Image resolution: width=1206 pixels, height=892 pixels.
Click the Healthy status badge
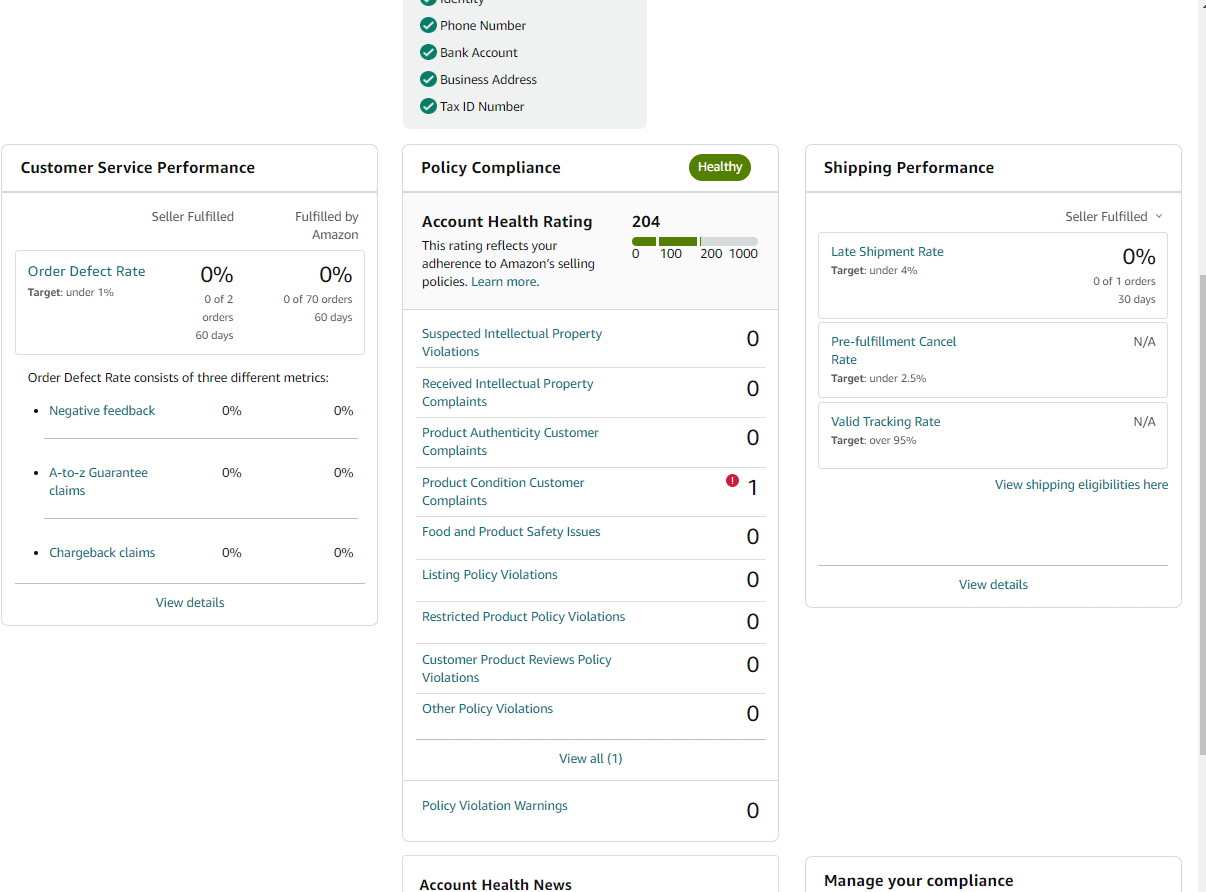pyautogui.click(x=720, y=167)
